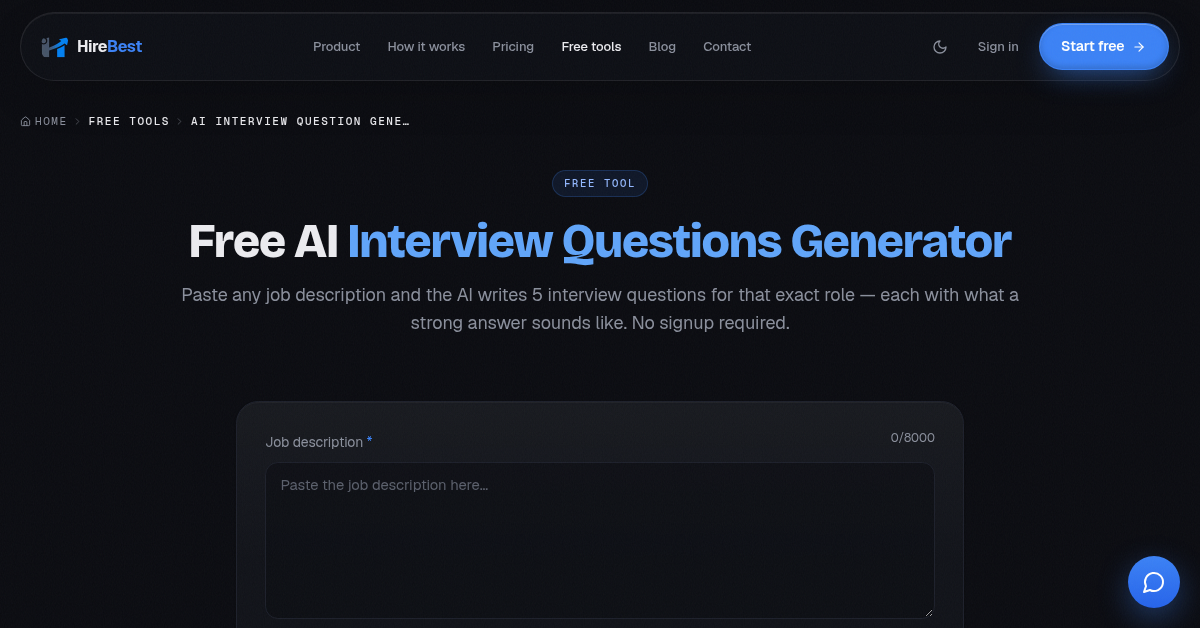Open the Product menu item
This screenshot has width=1200, height=628.
(336, 47)
